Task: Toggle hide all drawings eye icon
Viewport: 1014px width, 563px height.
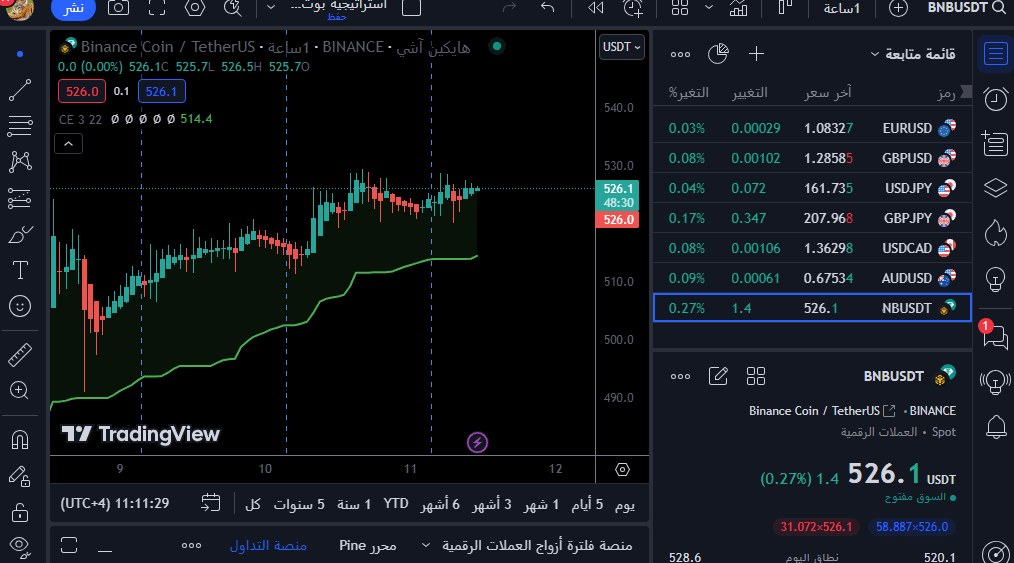Action: [x=20, y=547]
